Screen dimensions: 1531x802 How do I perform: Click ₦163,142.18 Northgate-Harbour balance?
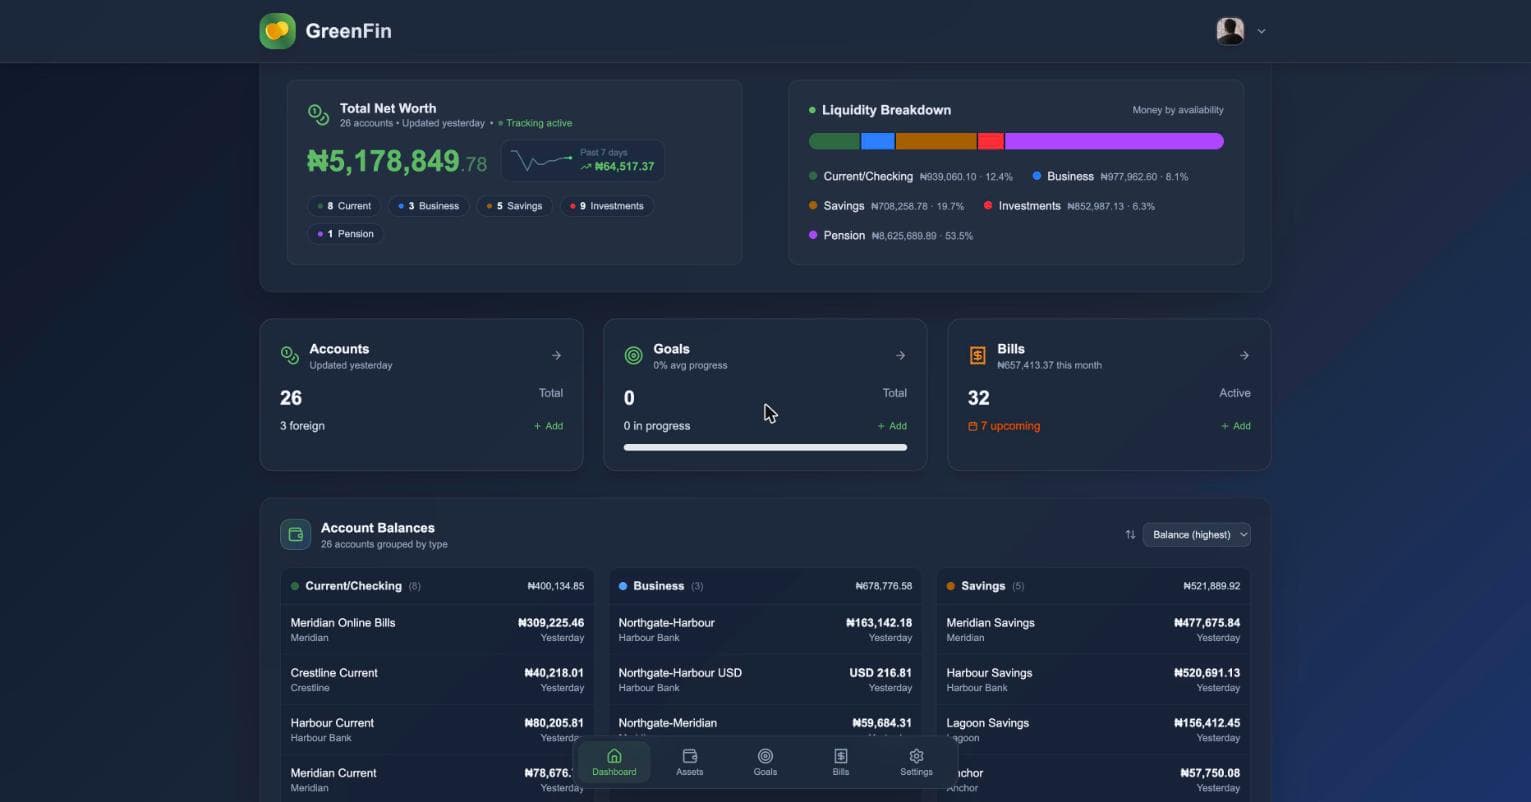(879, 623)
